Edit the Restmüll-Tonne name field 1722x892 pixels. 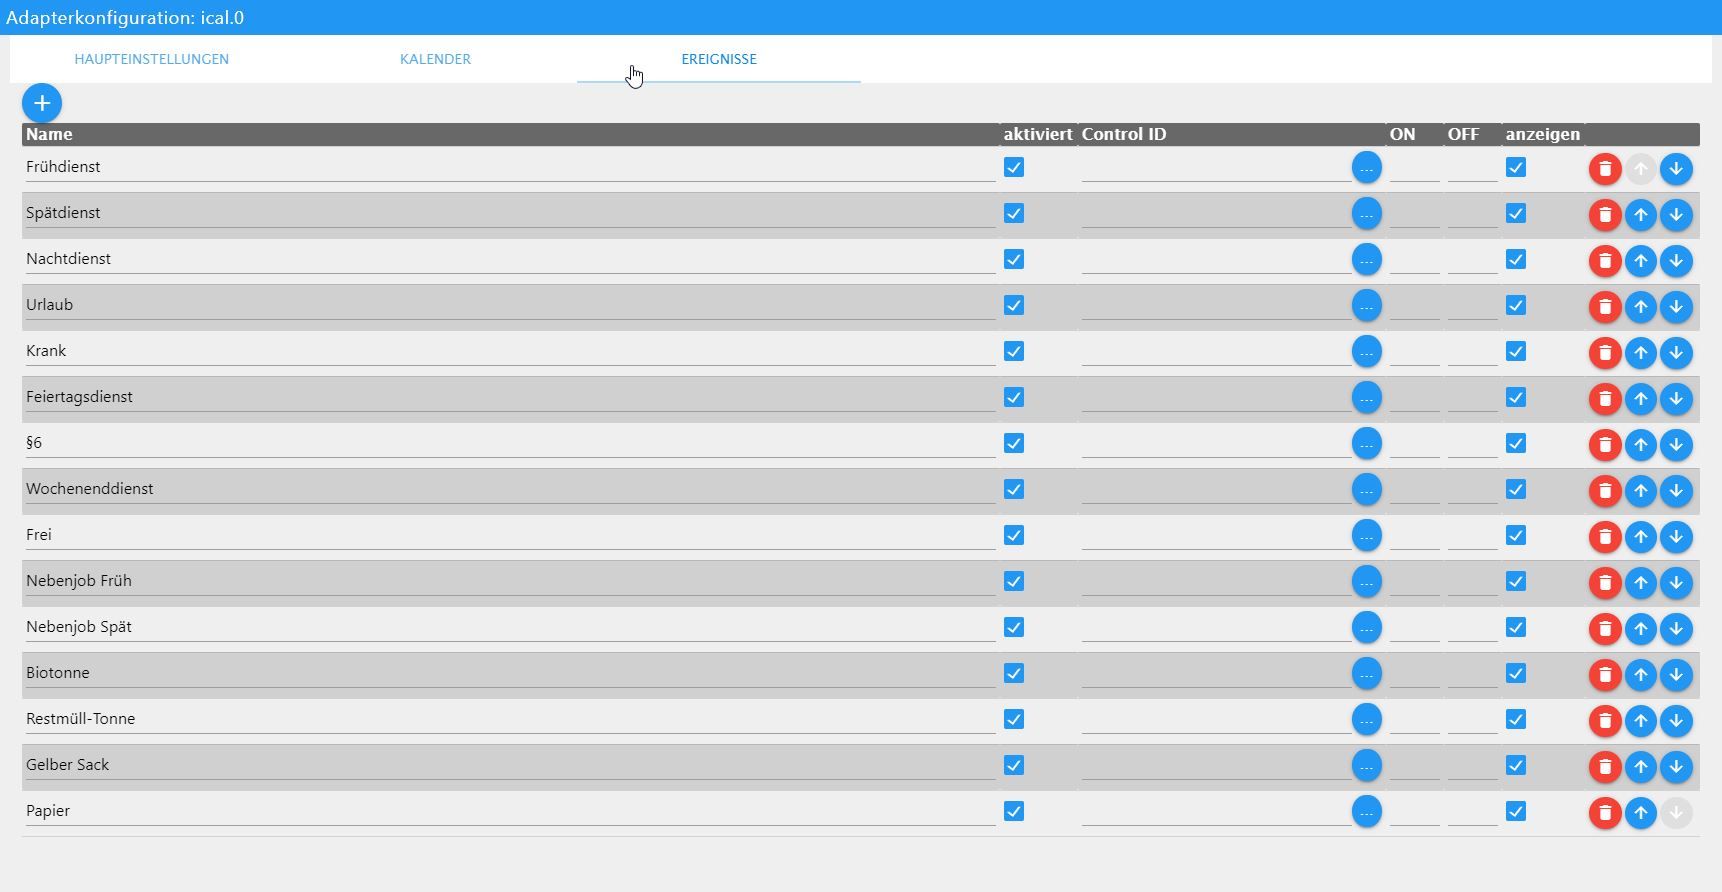(x=510, y=719)
